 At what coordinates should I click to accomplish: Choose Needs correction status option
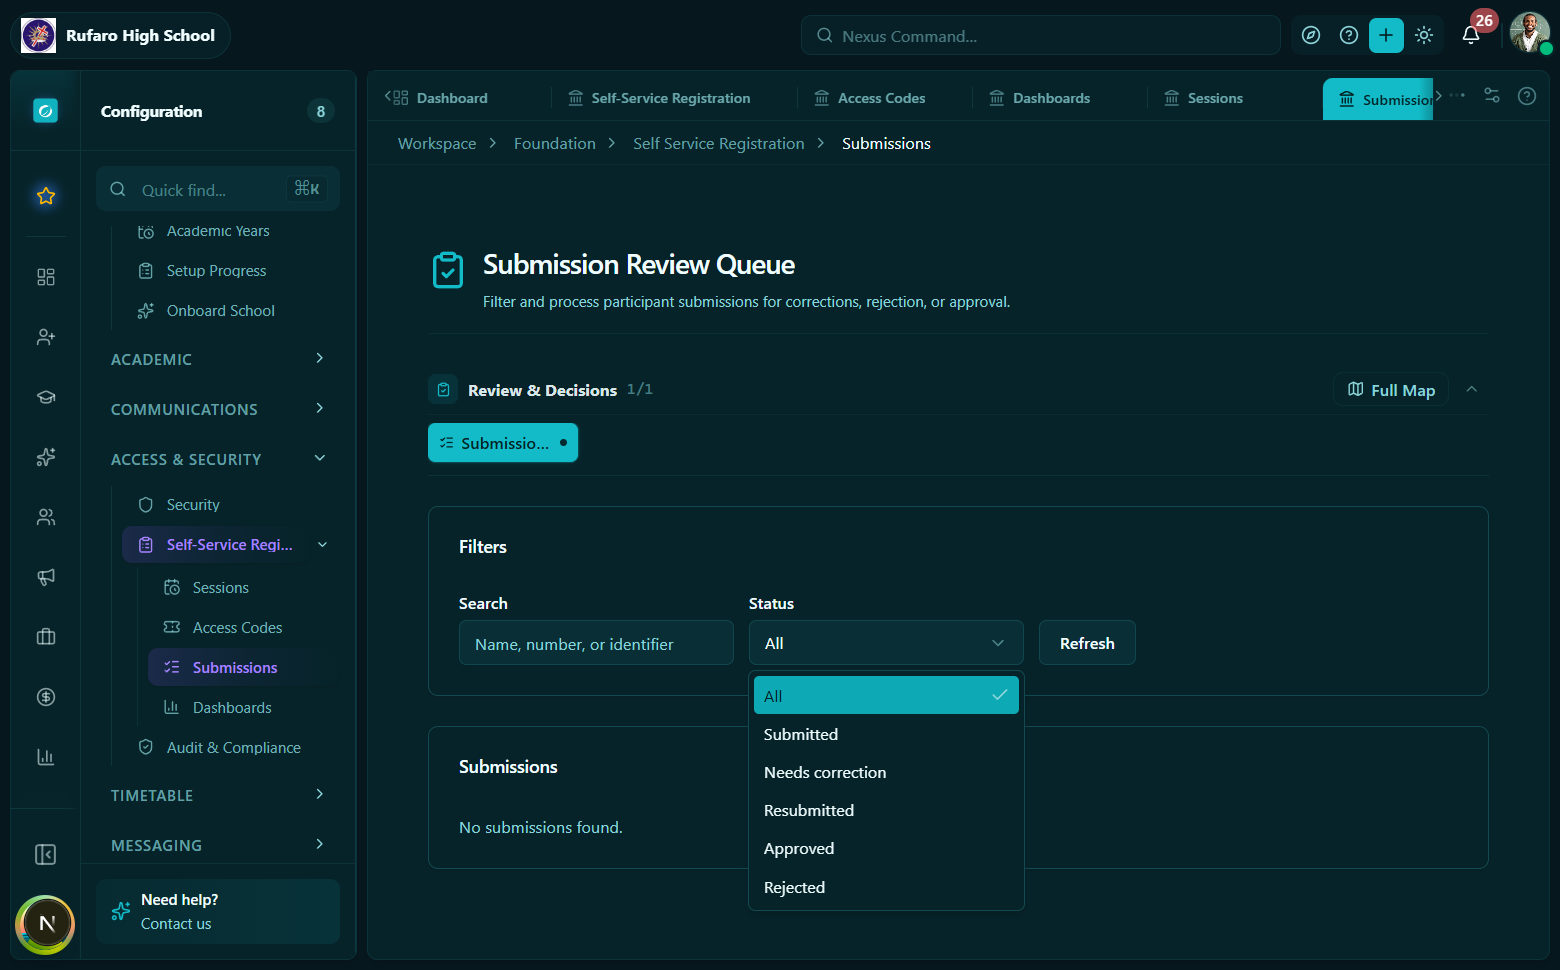886,772
